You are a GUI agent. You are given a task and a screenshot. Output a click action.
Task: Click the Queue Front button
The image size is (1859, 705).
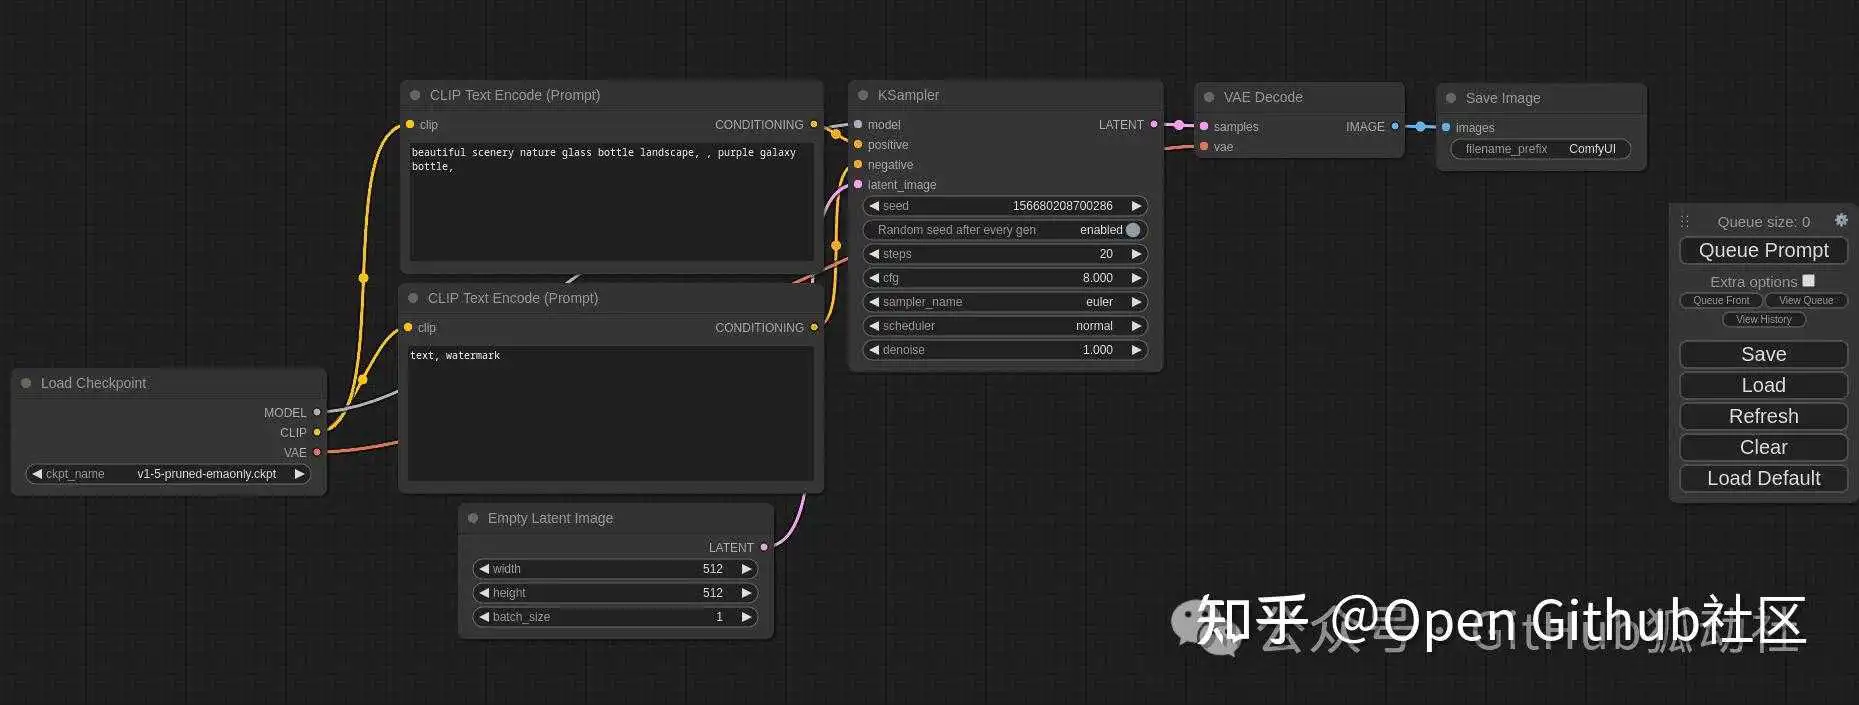pos(1721,300)
